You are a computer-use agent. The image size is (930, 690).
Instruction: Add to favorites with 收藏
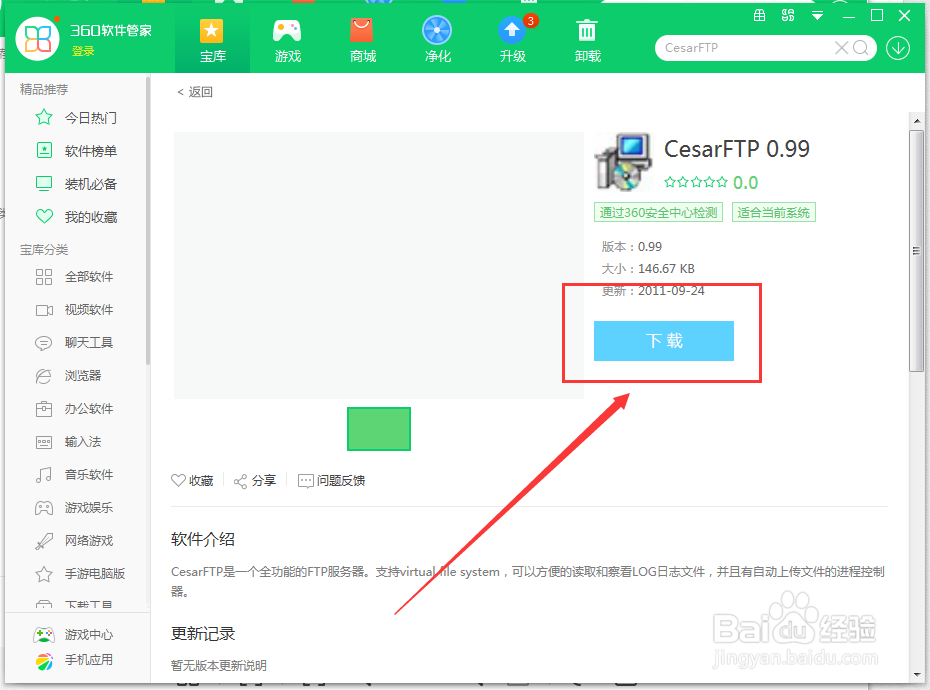click(192, 481)
